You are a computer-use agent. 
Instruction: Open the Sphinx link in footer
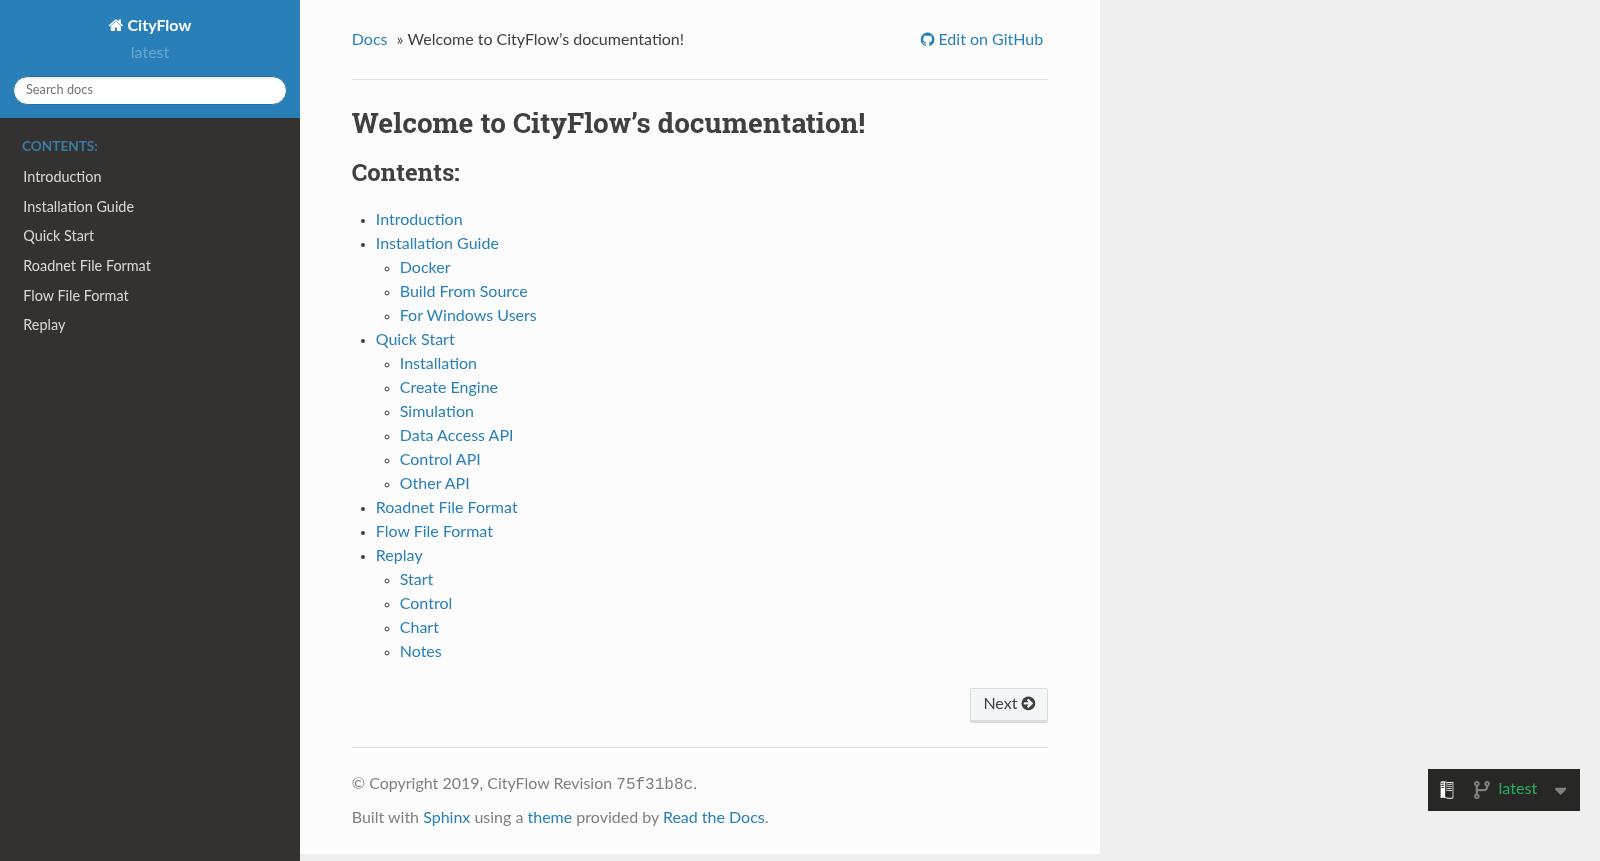[x=446, y=818]
